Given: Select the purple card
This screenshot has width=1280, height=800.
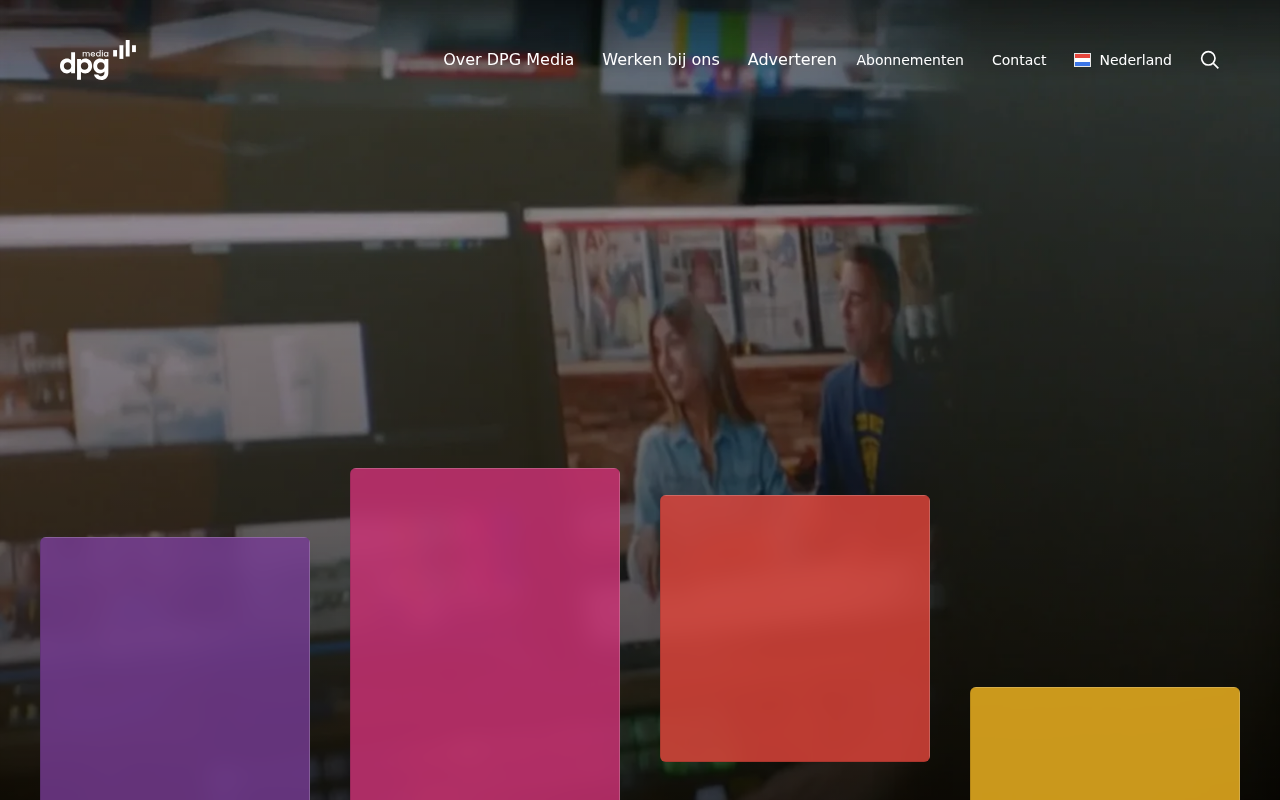Looking at the screenshot, I should pos(175,668).
